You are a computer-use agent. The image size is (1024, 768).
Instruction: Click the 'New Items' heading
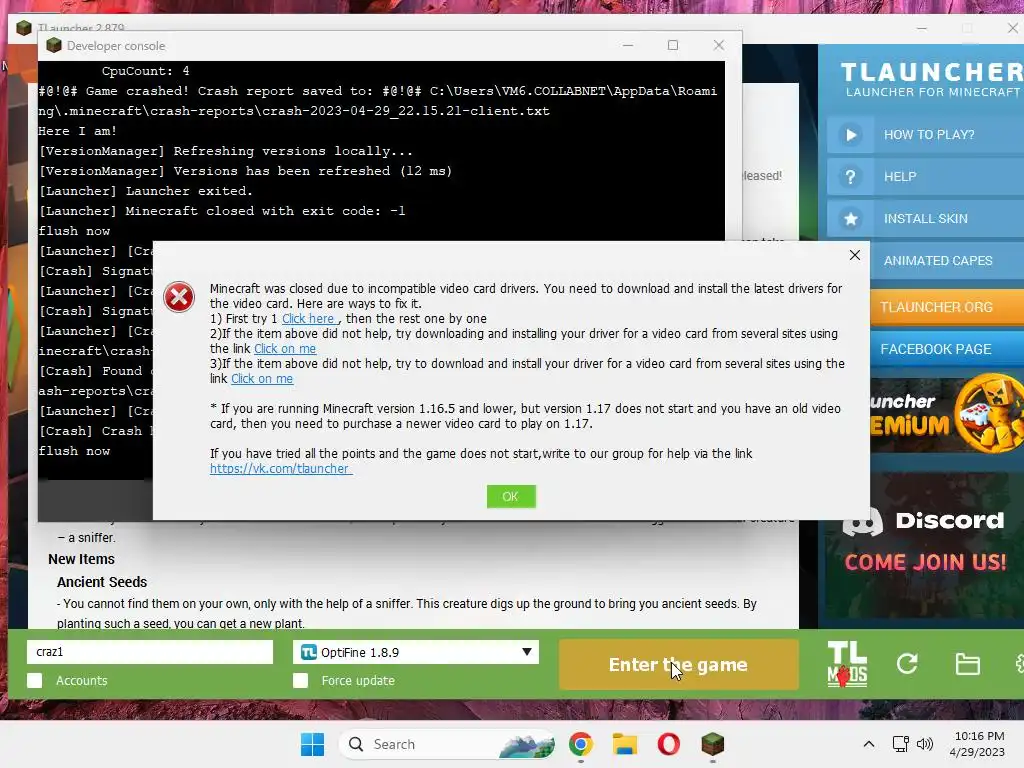(x=82, y=559)
